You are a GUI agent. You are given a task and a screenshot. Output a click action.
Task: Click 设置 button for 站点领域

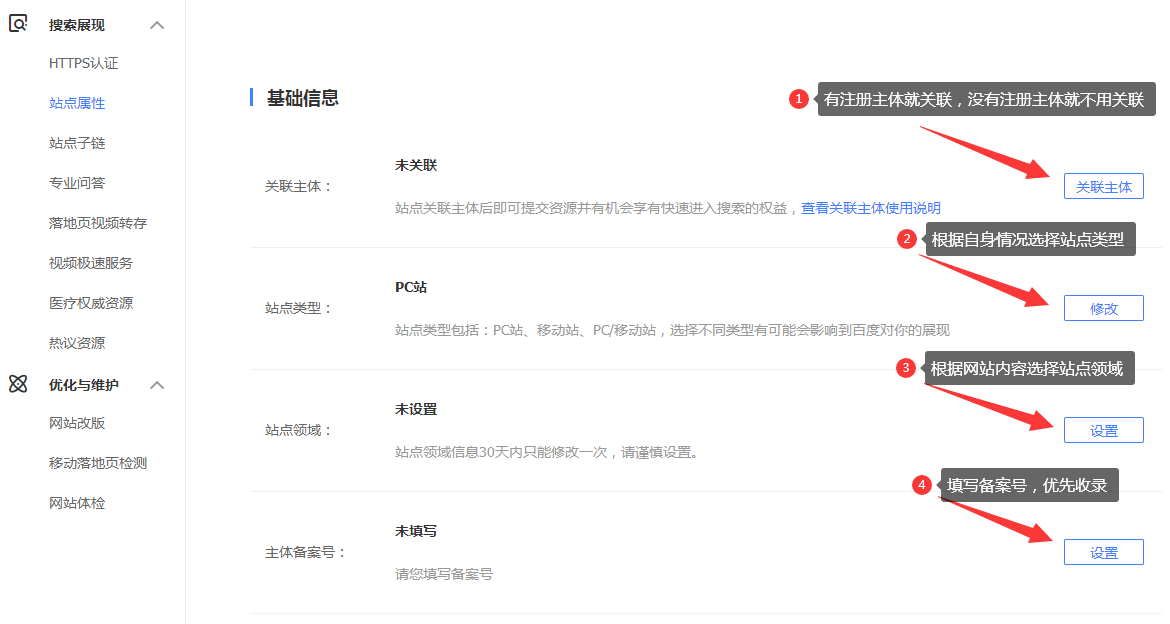click(x=1103, y=430)
